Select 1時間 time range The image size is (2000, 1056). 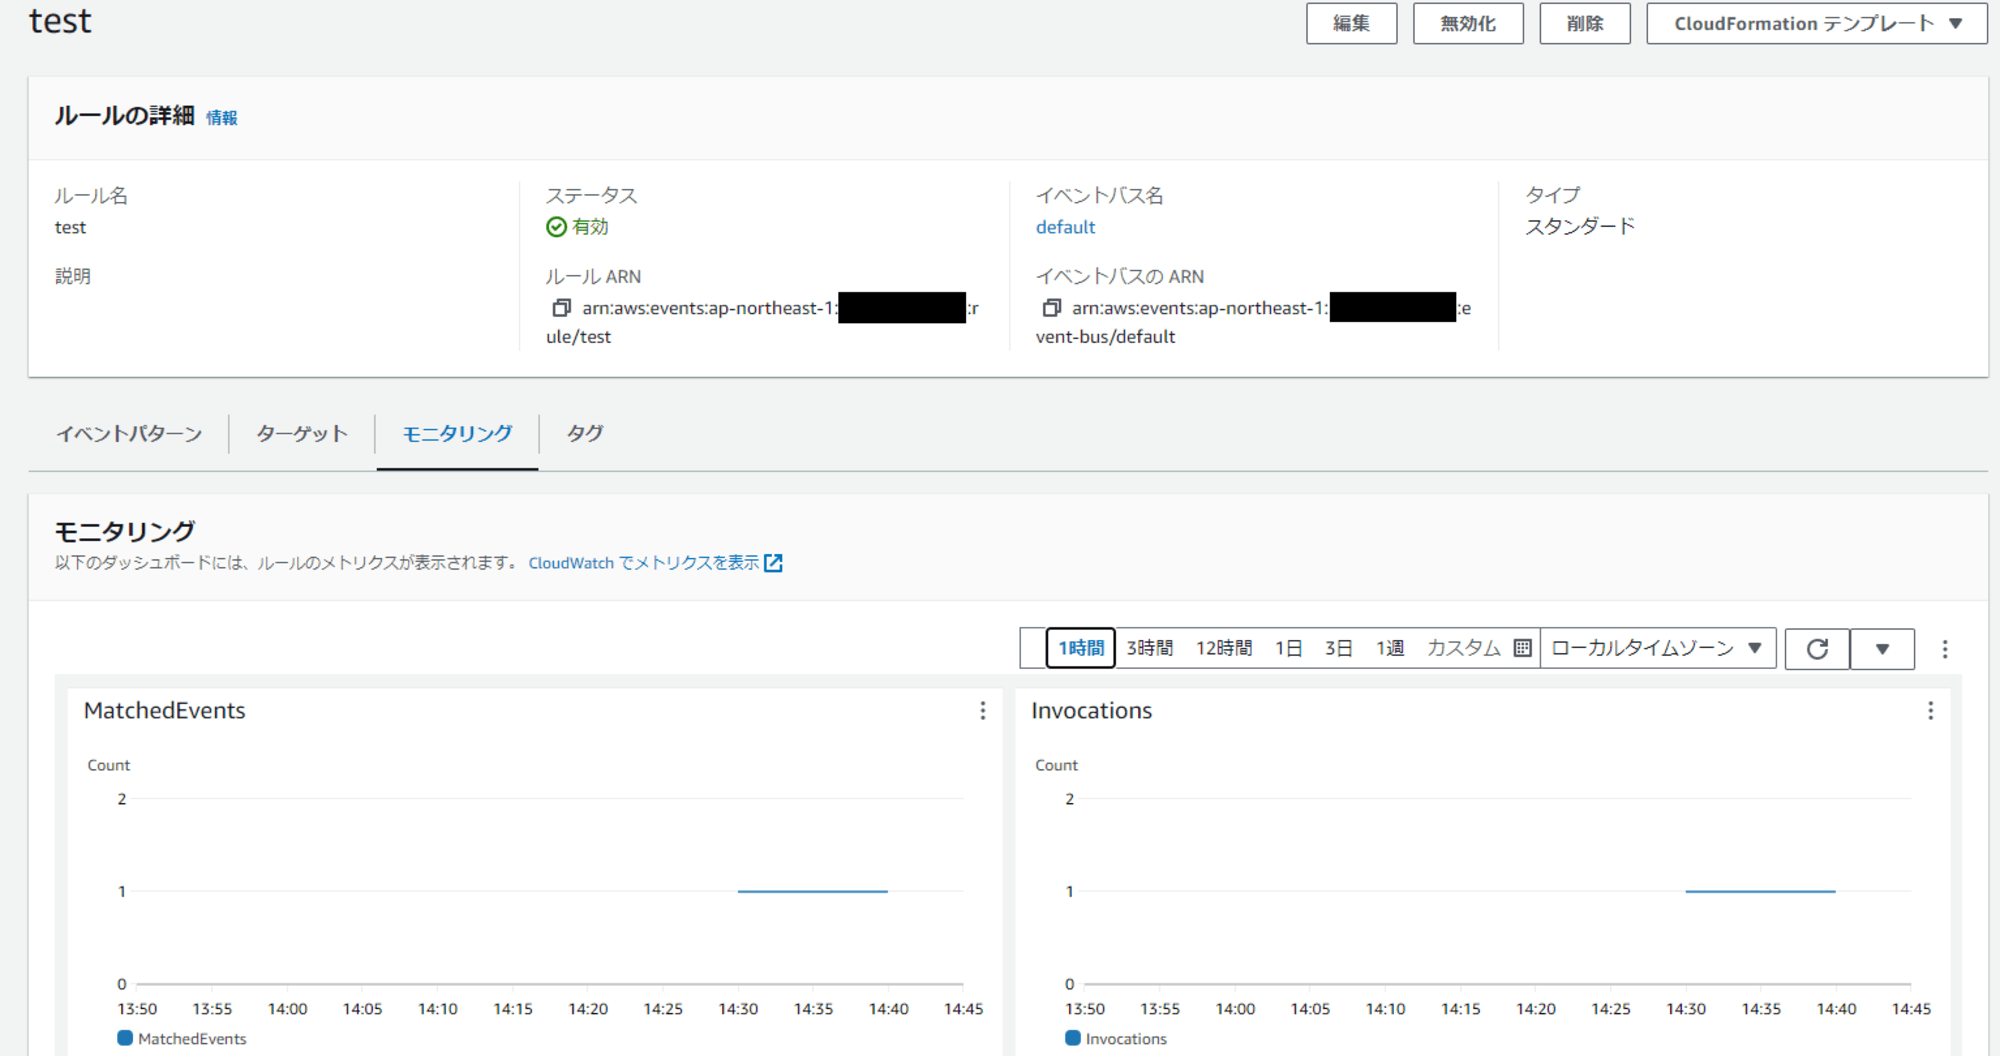click(x=1081, y=648)
